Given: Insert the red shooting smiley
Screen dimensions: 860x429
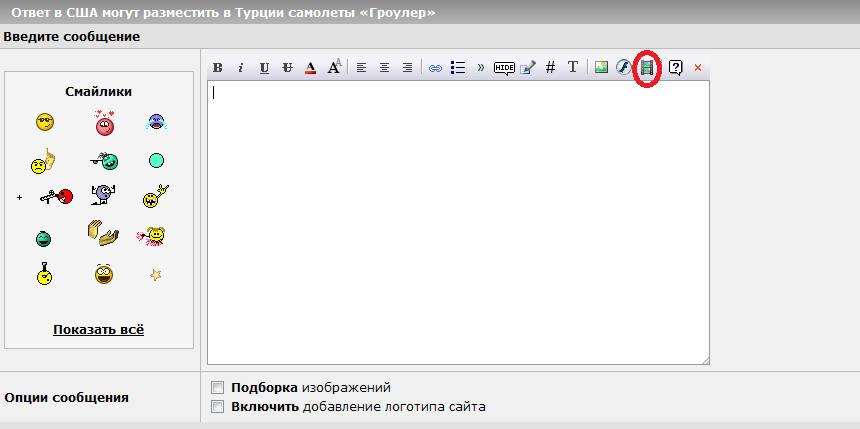Looking at the screenshot, I should (56, 196).
